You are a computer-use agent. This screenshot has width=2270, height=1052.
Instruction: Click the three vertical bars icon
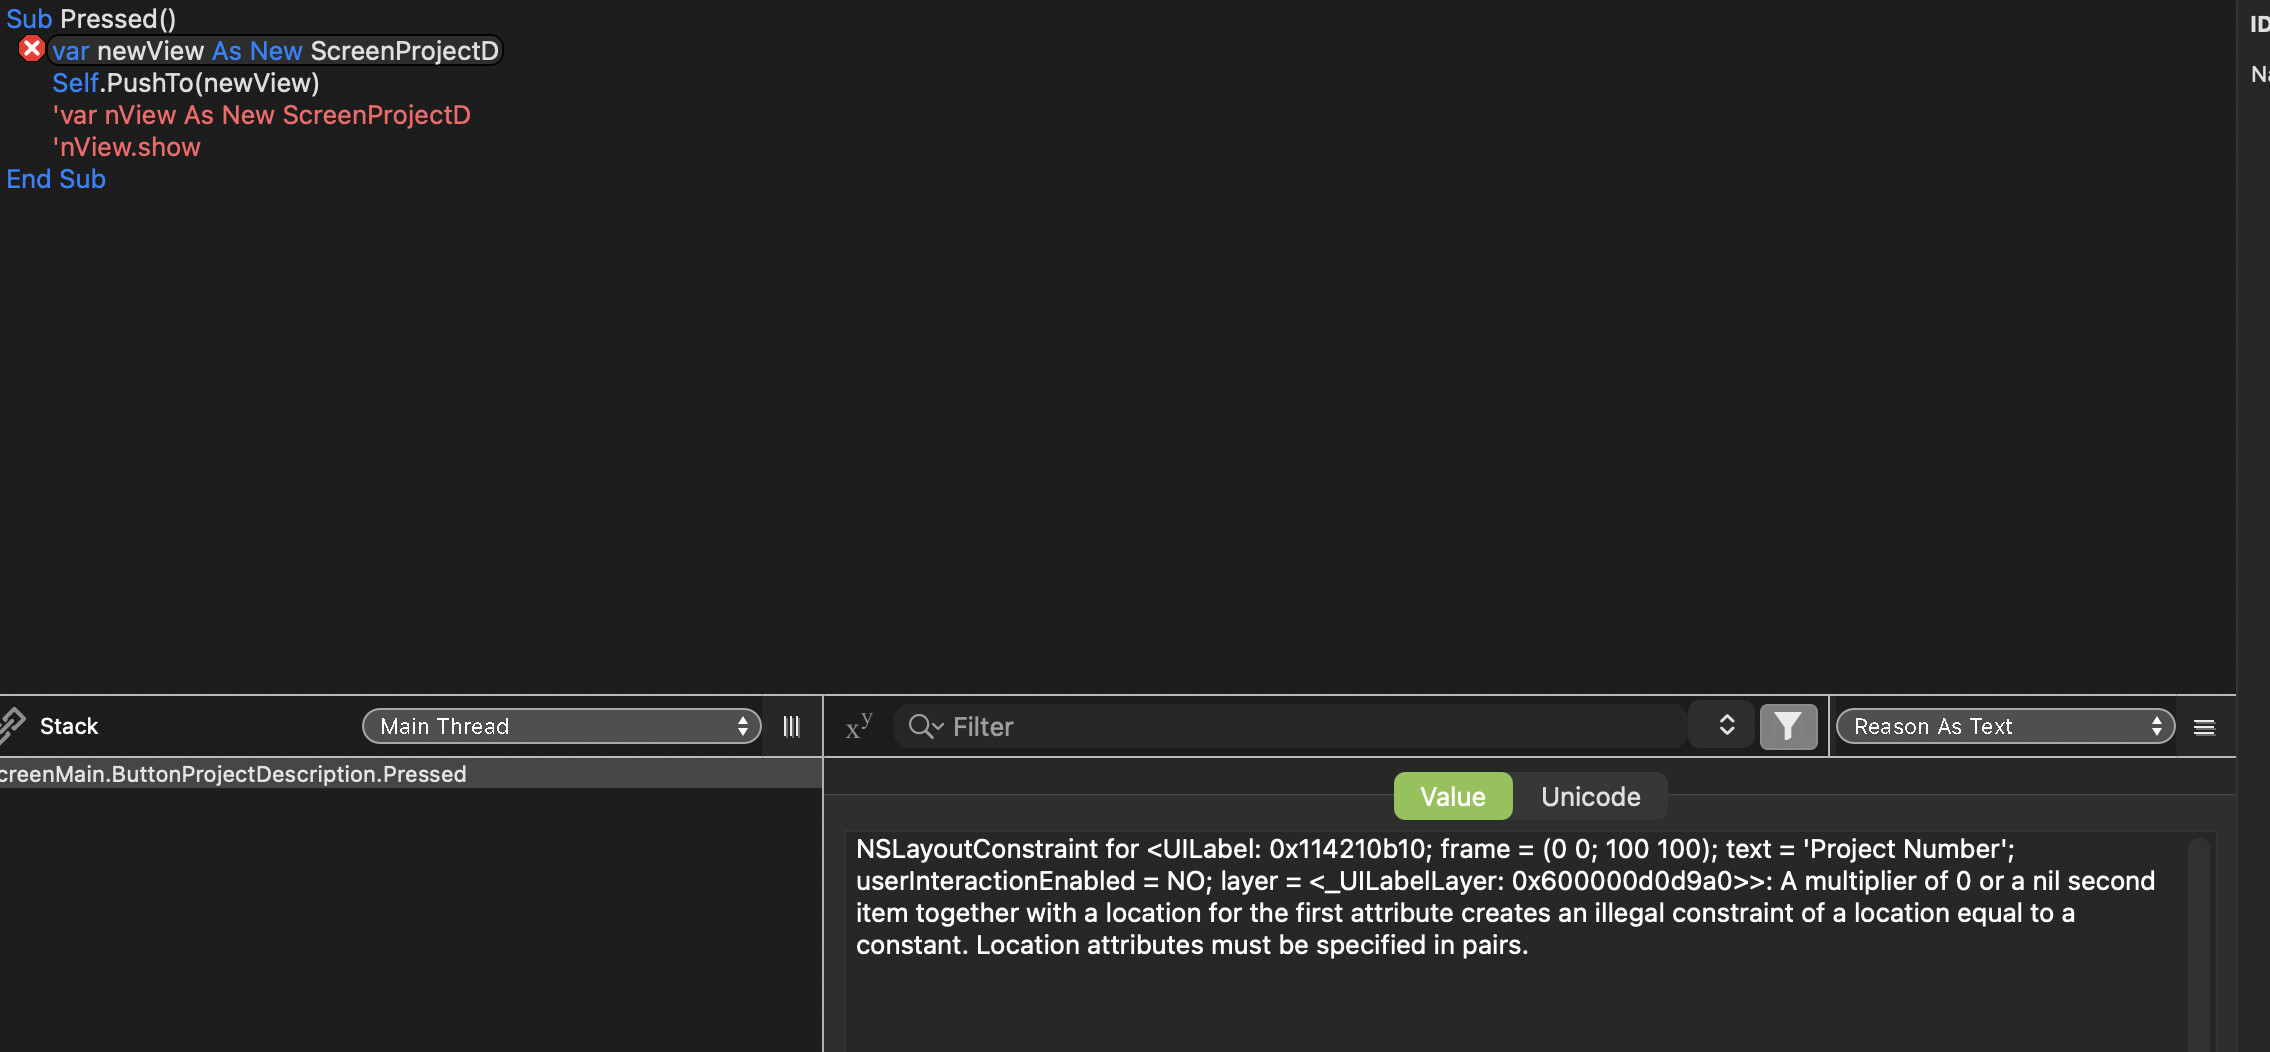point(791,726)
